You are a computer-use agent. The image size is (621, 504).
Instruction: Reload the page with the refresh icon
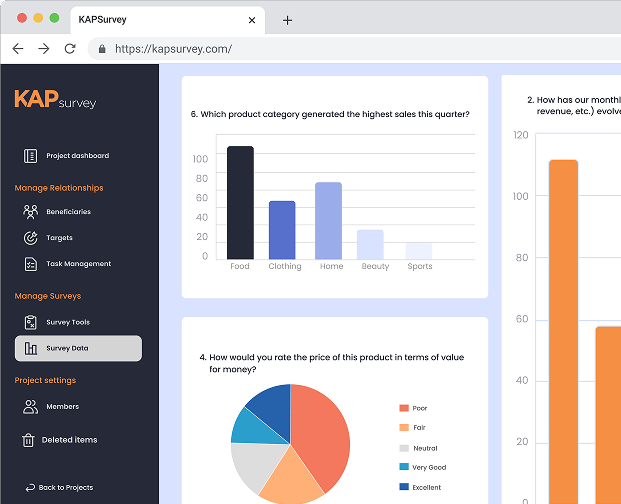[70, 49]
